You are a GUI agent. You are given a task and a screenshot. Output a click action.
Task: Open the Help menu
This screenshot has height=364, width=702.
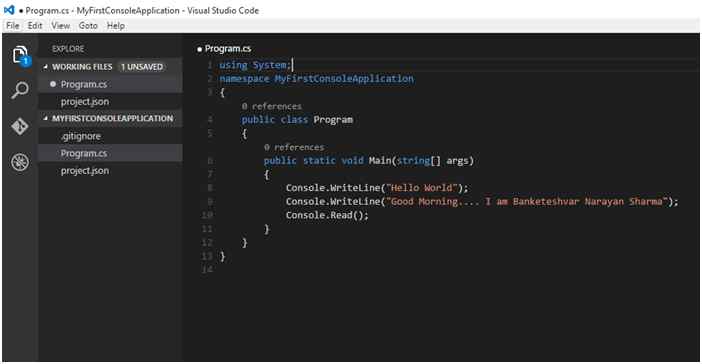(x=116, y=26)
